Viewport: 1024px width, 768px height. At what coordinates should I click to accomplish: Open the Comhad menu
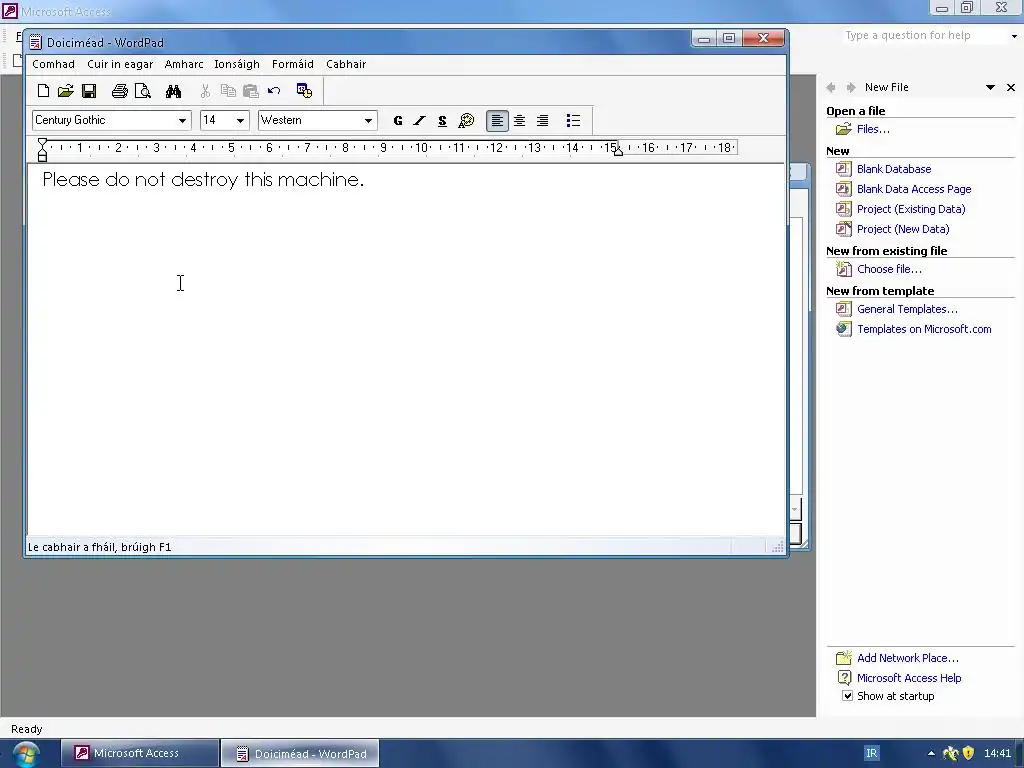click(x=54, y=64)
